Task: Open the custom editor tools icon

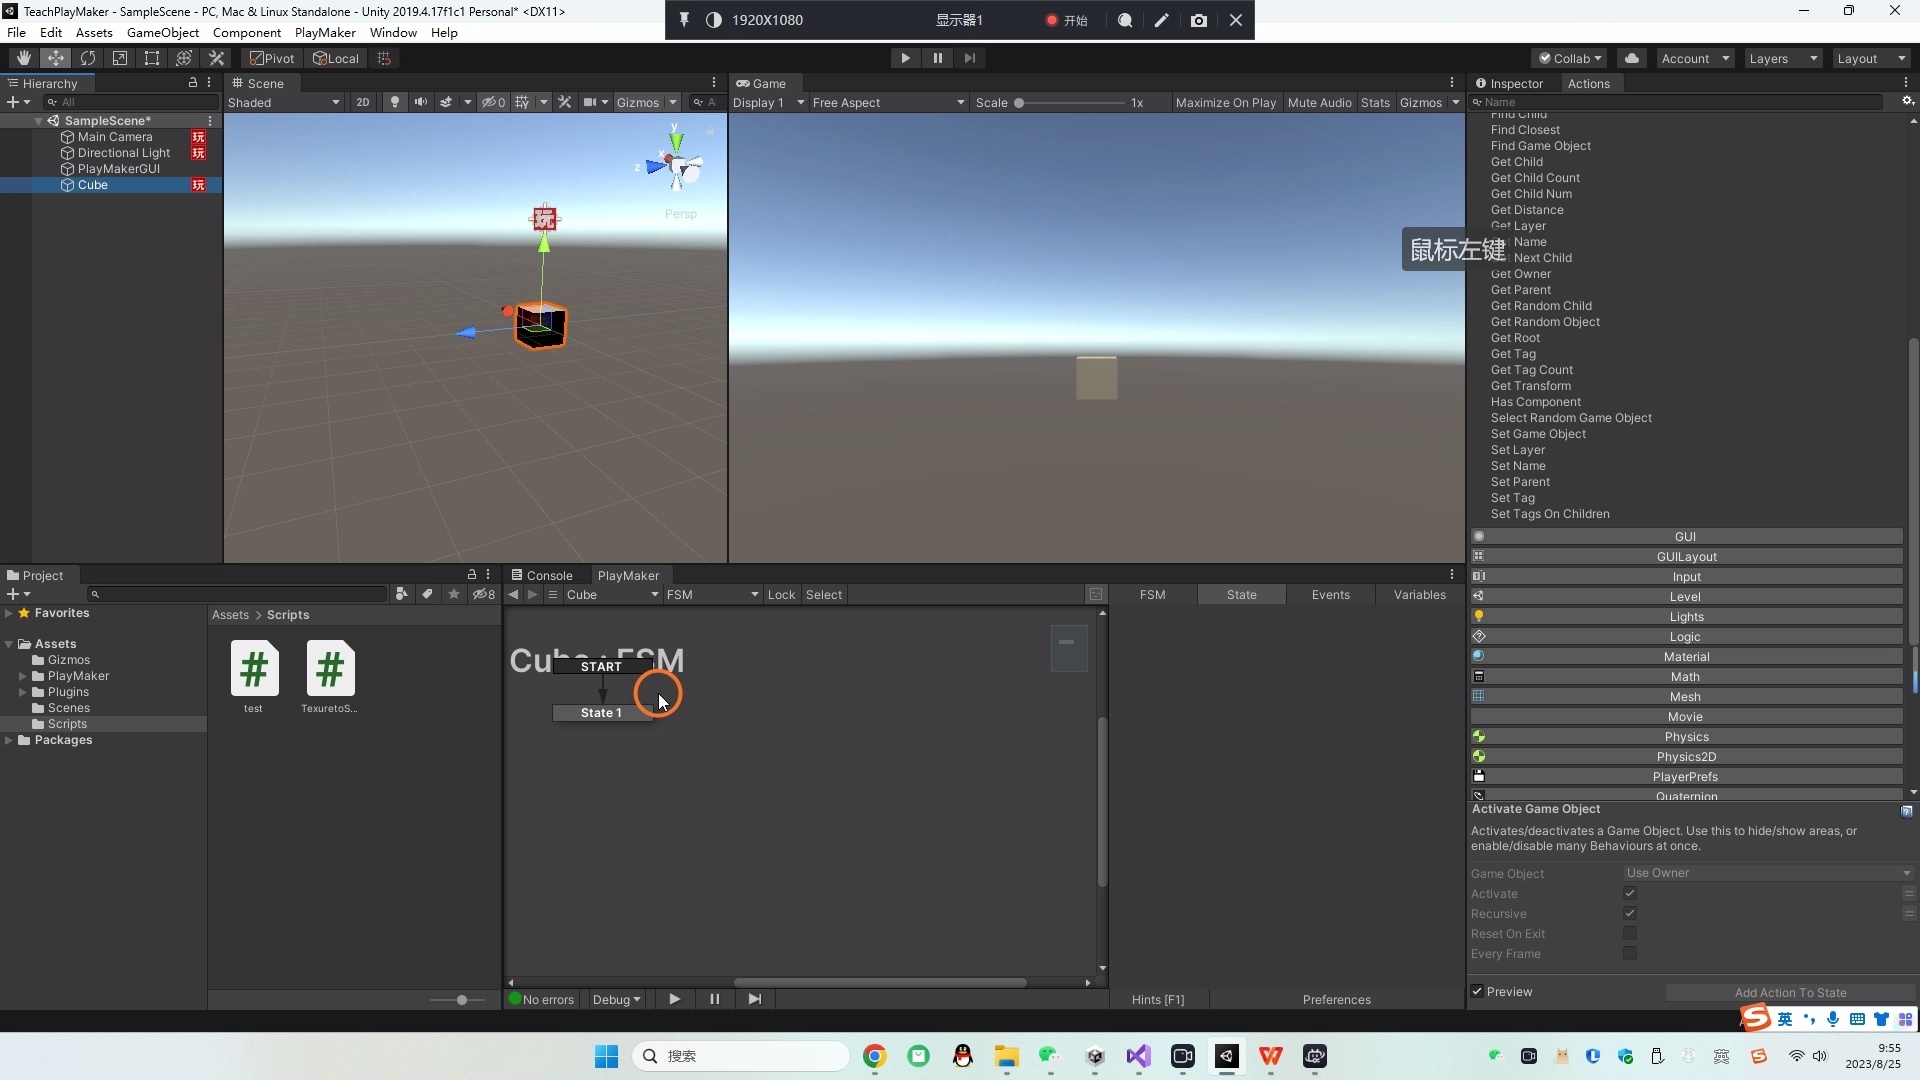Action: click(x=216, y=58)
